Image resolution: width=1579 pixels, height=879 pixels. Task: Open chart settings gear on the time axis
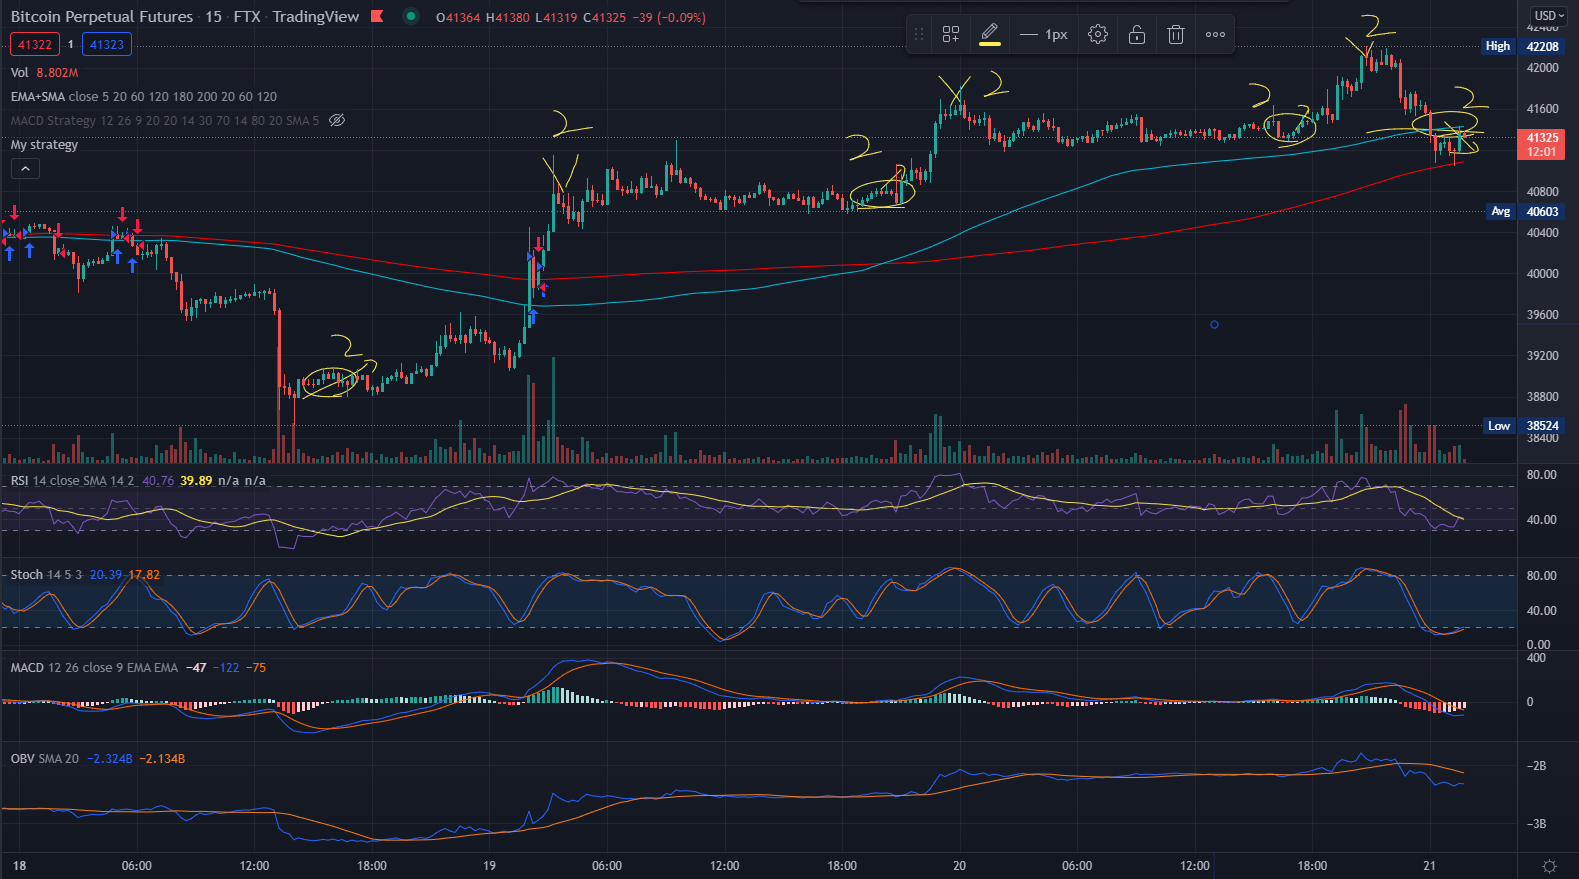pos(1549,866)
